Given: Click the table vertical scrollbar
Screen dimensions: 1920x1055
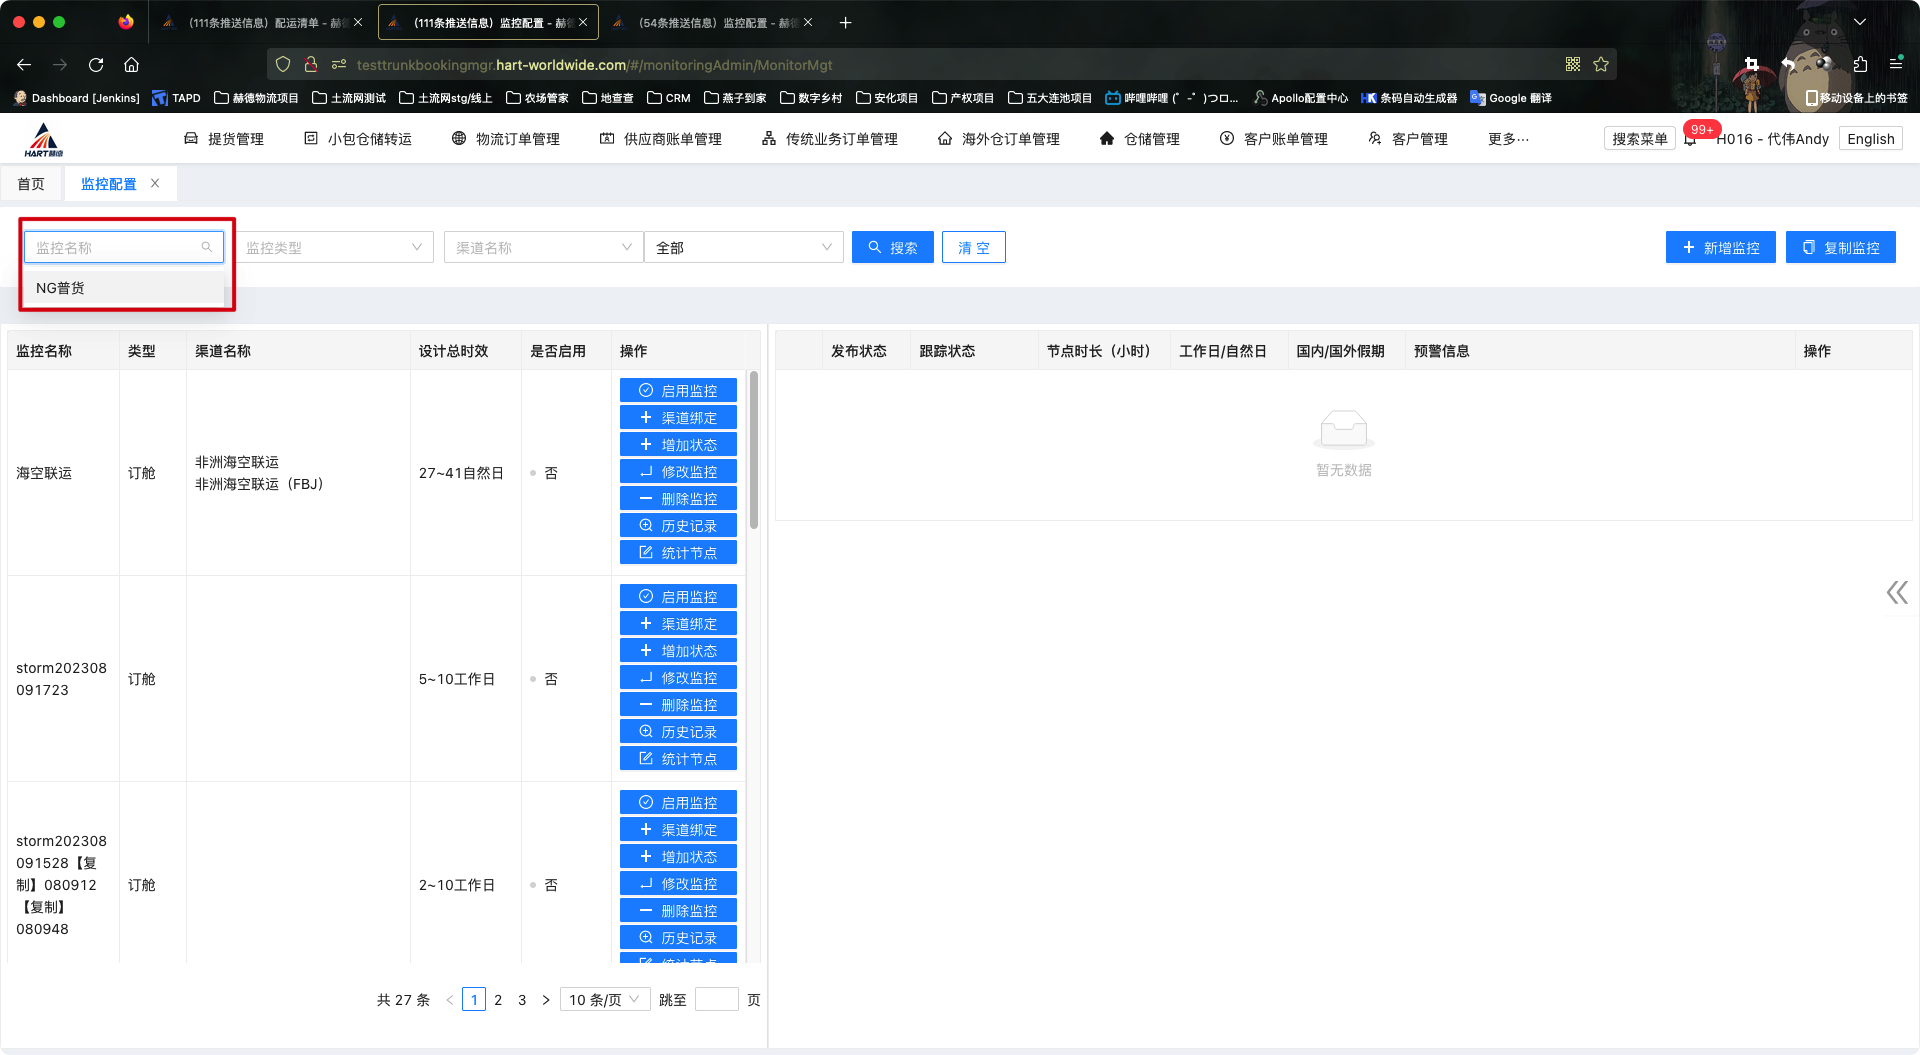Looking at the screenshot, I should (754, 450).
